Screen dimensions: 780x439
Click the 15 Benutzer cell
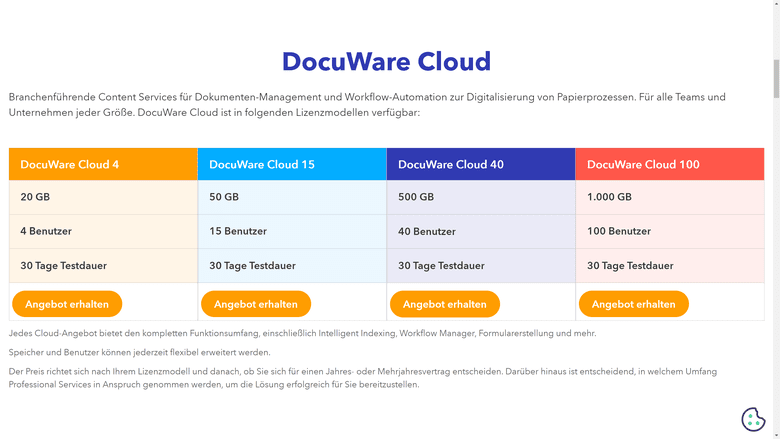tap(292, 231)
